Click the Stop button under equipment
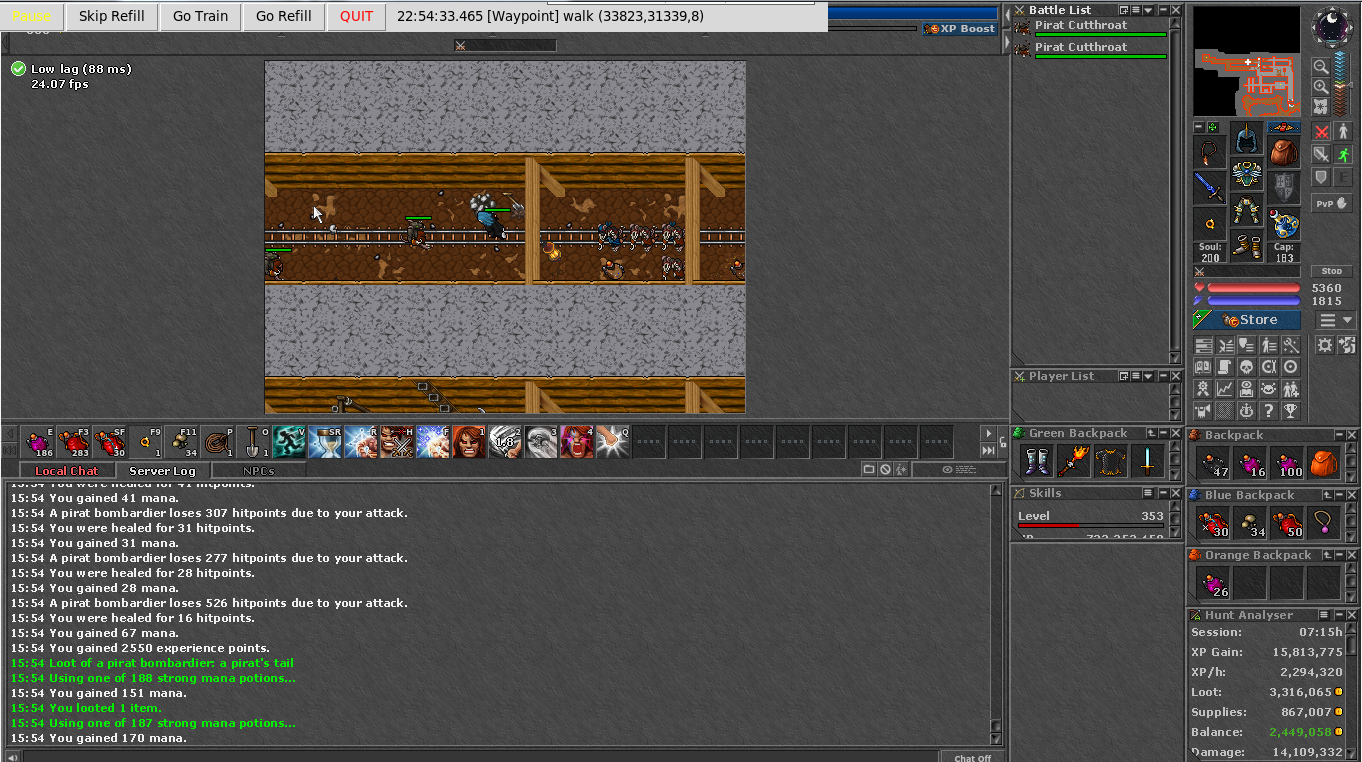Image resolution: width=1362 pixels, height=762 pixels. coord(1332,271)
